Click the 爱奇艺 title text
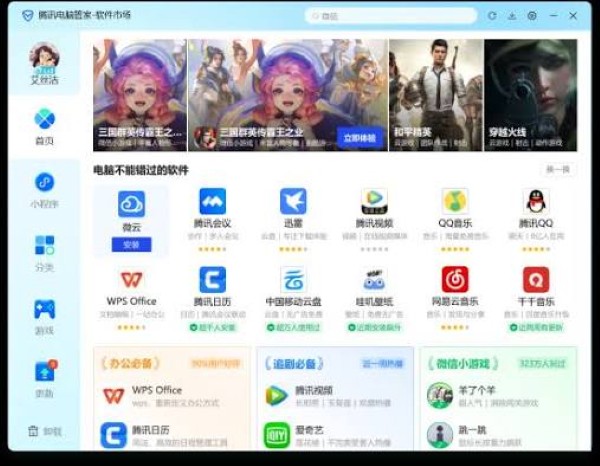The height and width of the screenshot is (466, 600). click(309, 430)
